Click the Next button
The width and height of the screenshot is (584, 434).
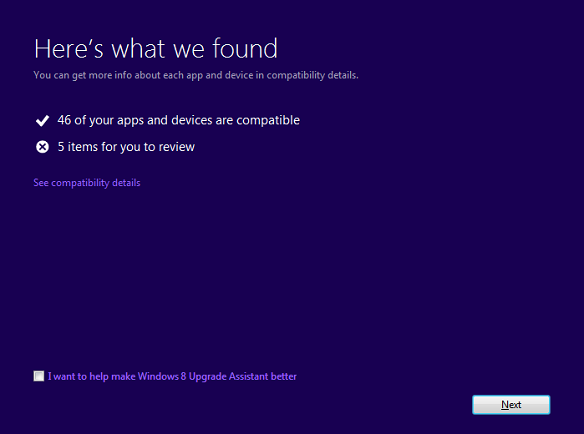[511, 405]
